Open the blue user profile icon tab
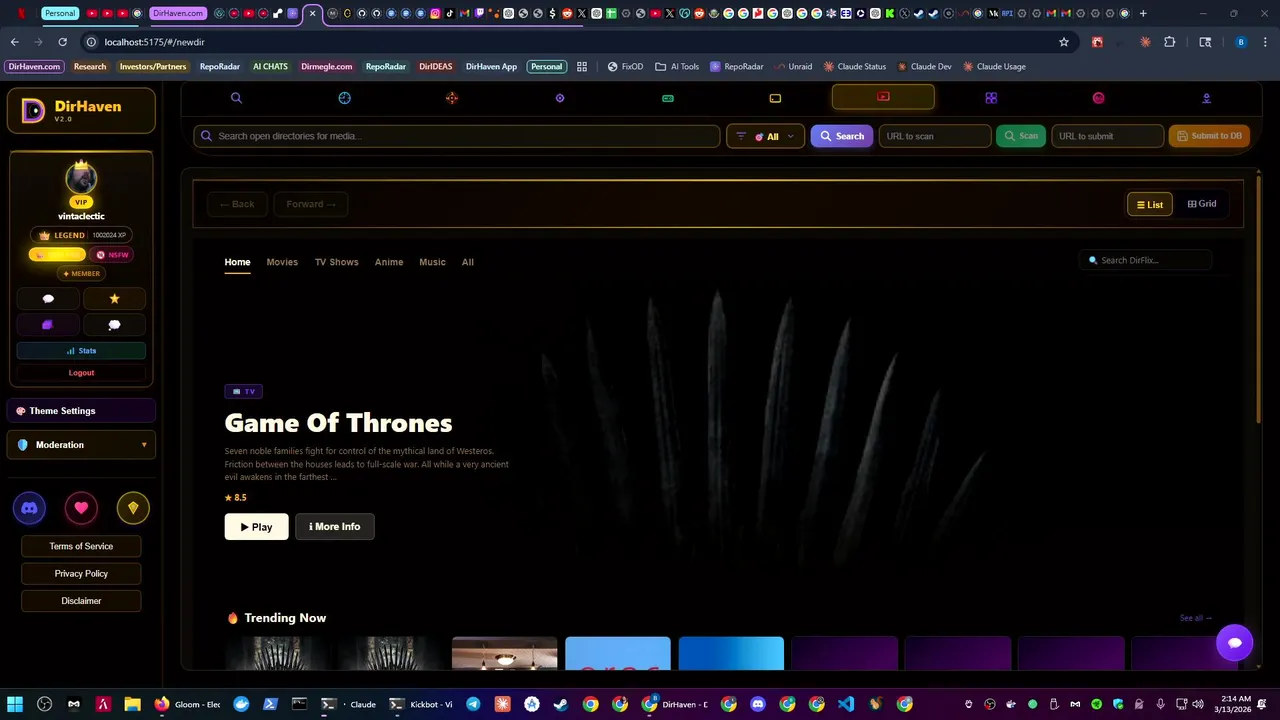 [x=1206, y=98]
